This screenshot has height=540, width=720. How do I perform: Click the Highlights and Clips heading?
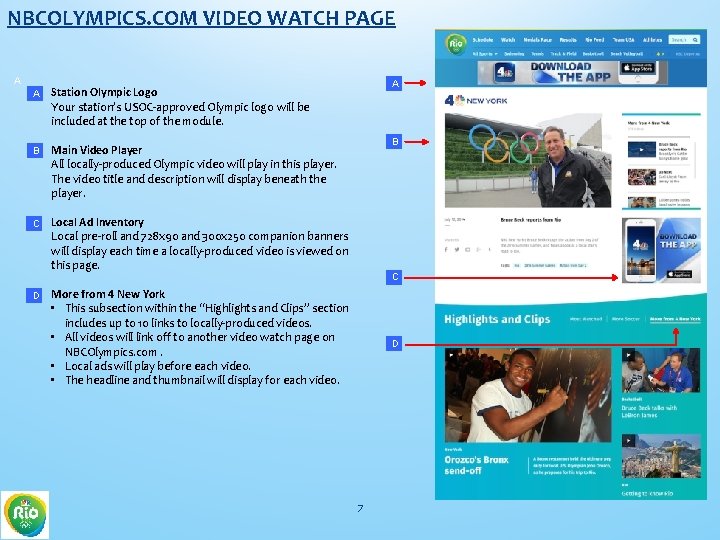[x=497, y=319]
